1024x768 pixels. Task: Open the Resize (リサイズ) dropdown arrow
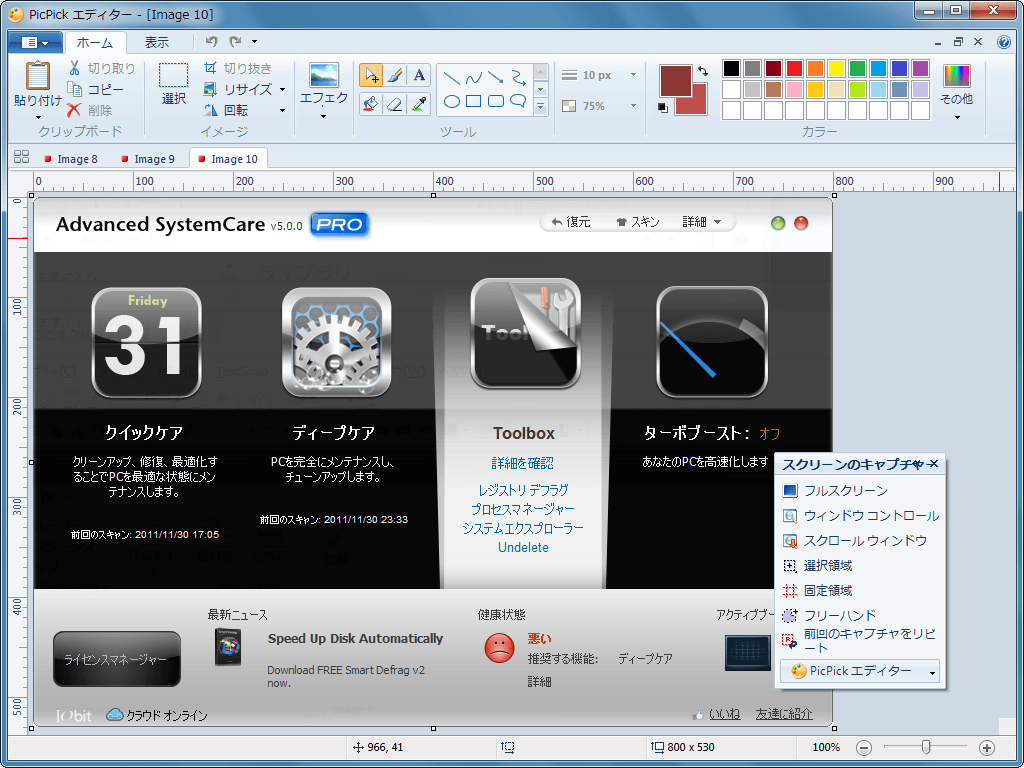(282, 89)
